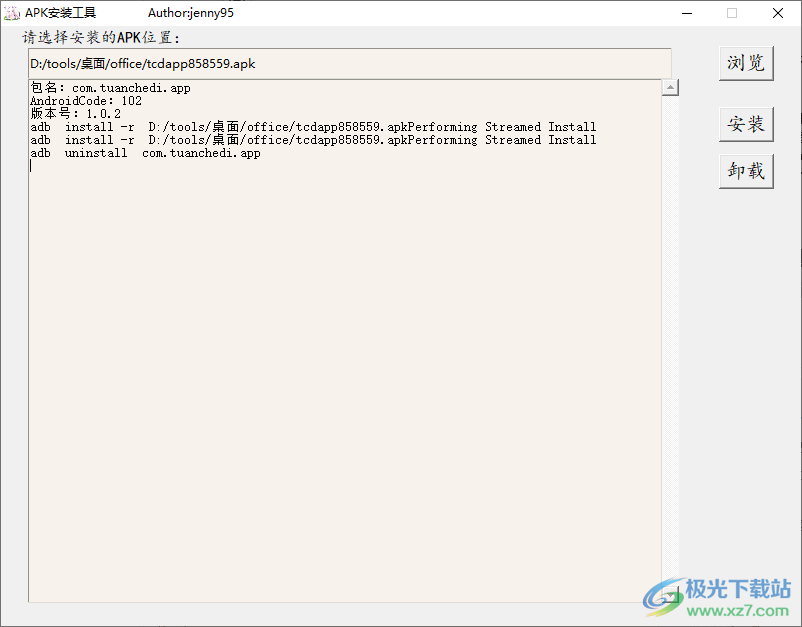Image resolution: width=802 pixels, height=627 pixels.
Task: Click the log scrollbar up arrow
Action: (671, 88)
